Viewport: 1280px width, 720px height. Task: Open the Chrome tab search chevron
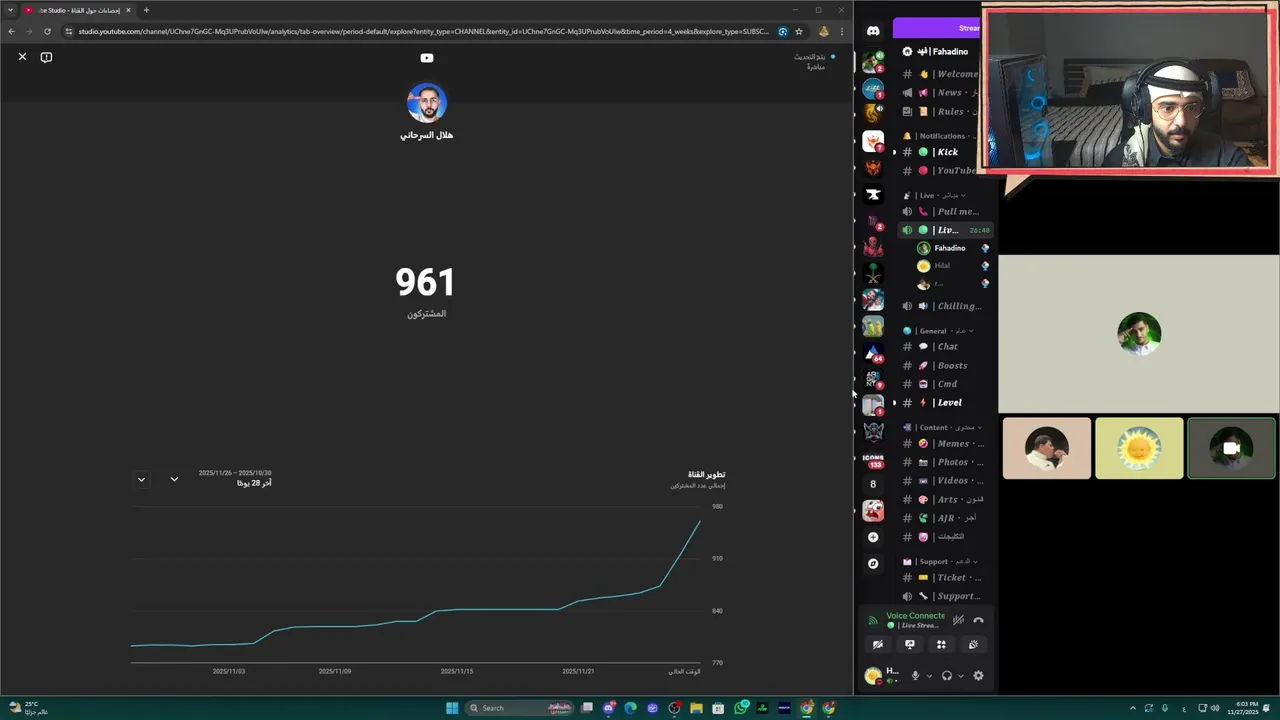[11, 10]
